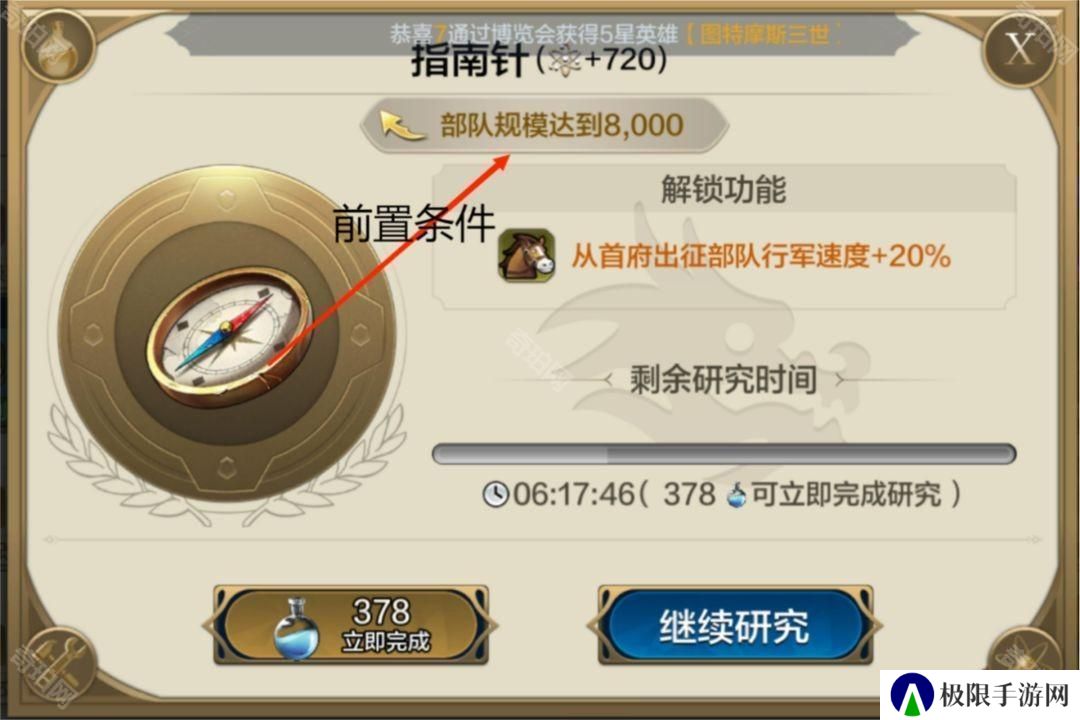Click the large compass emblem image
This screenshot has height=720, width=1080.
pyautogui.click(x=227, y=336)
